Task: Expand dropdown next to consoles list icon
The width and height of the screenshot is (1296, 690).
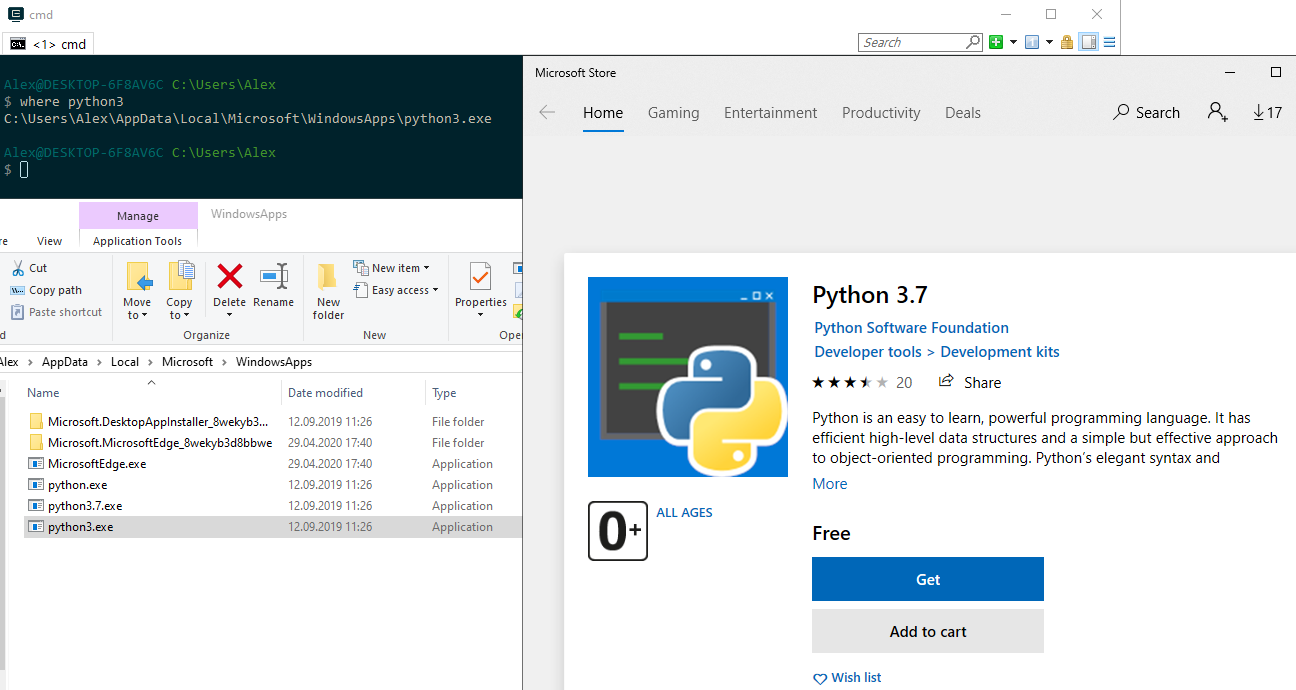Action: (1049, 42)
